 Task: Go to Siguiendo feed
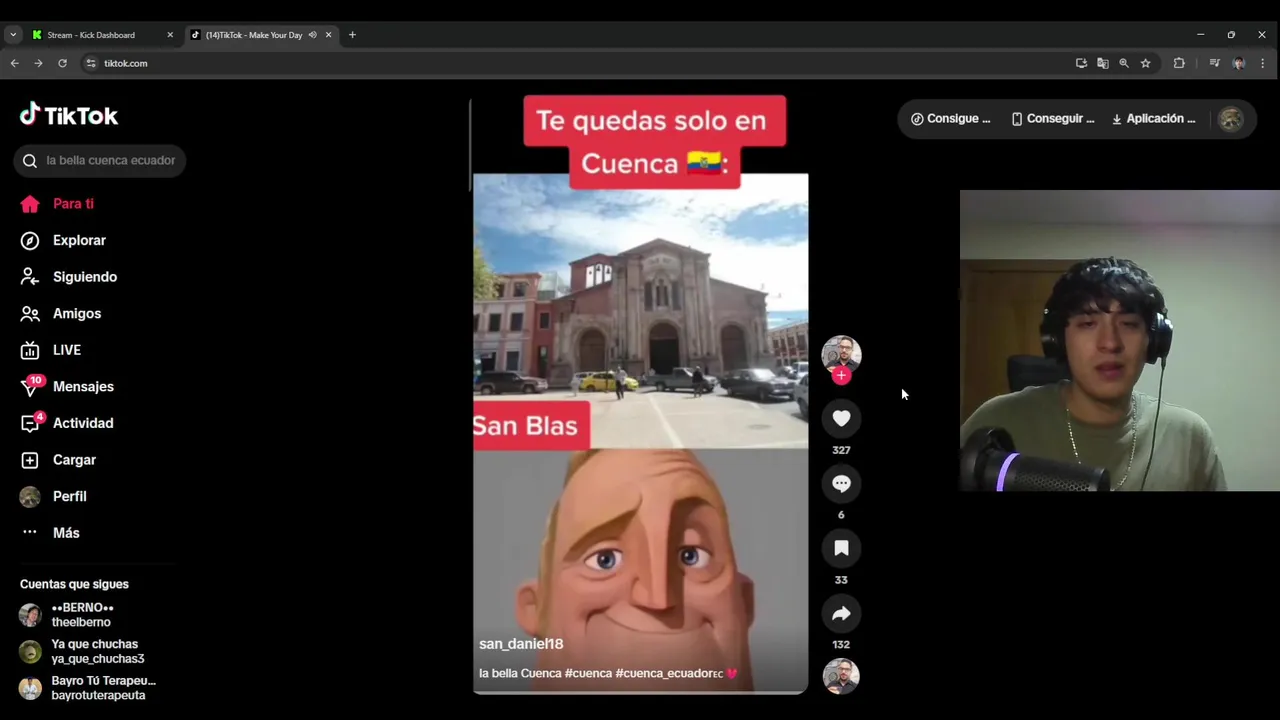pos(85,277)
